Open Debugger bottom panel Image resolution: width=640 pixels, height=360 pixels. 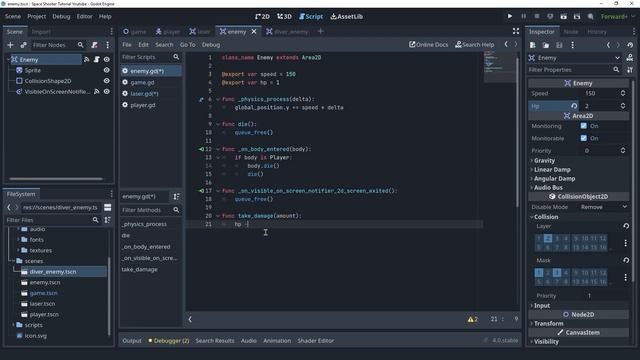pyautogui.click(x=169, y=340)
